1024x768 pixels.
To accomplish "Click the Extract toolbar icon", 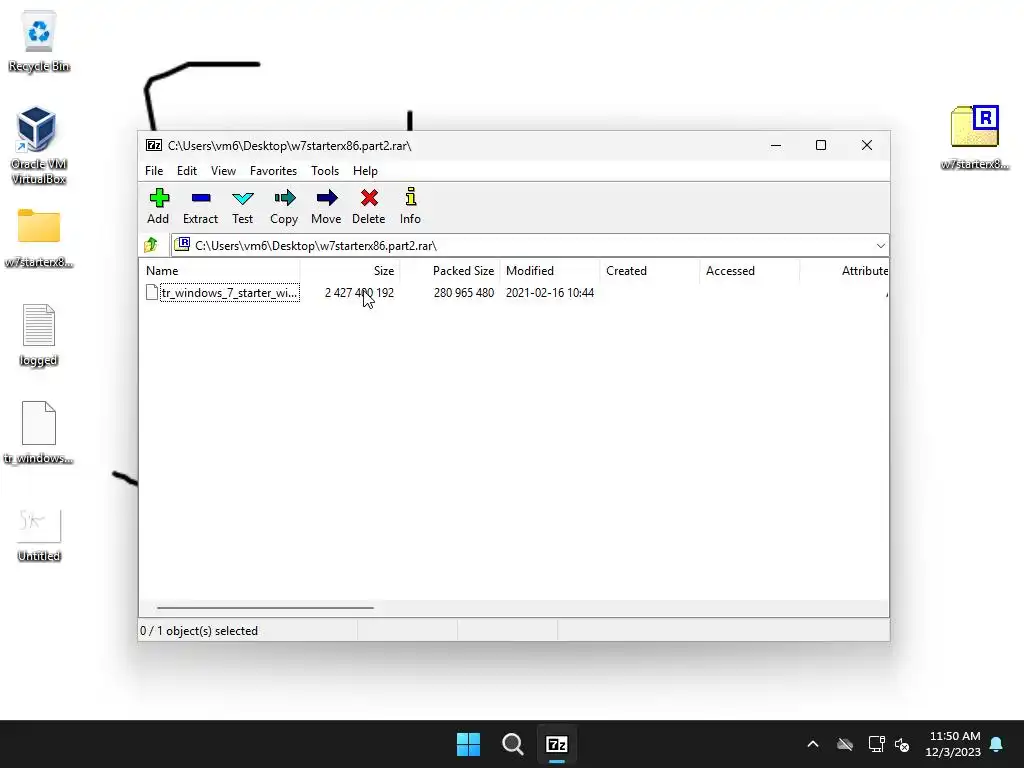I will [x=200, y=198].
